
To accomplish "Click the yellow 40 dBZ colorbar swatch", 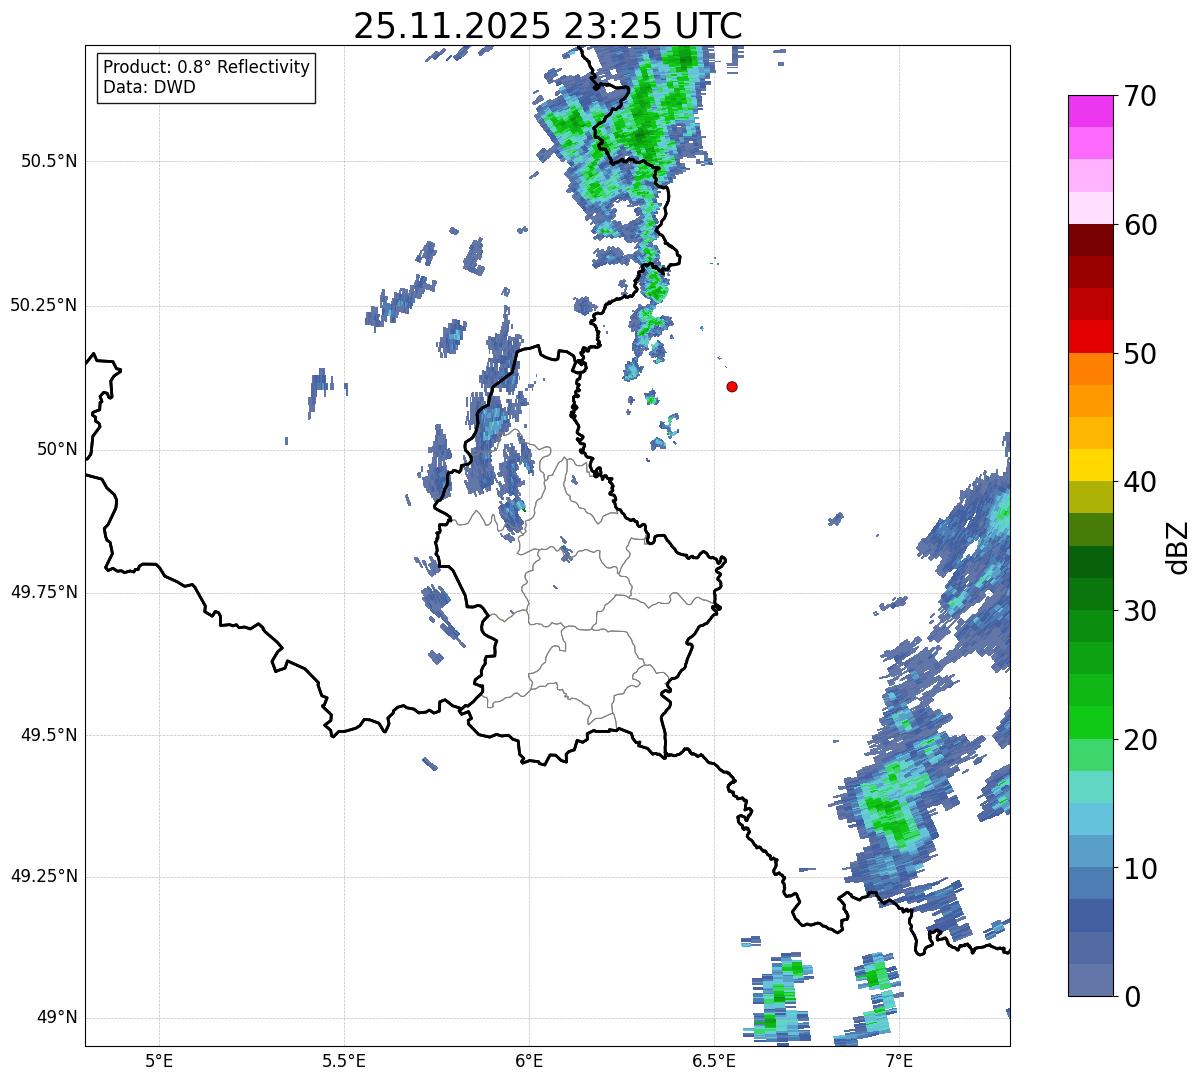I will 1091,465.
